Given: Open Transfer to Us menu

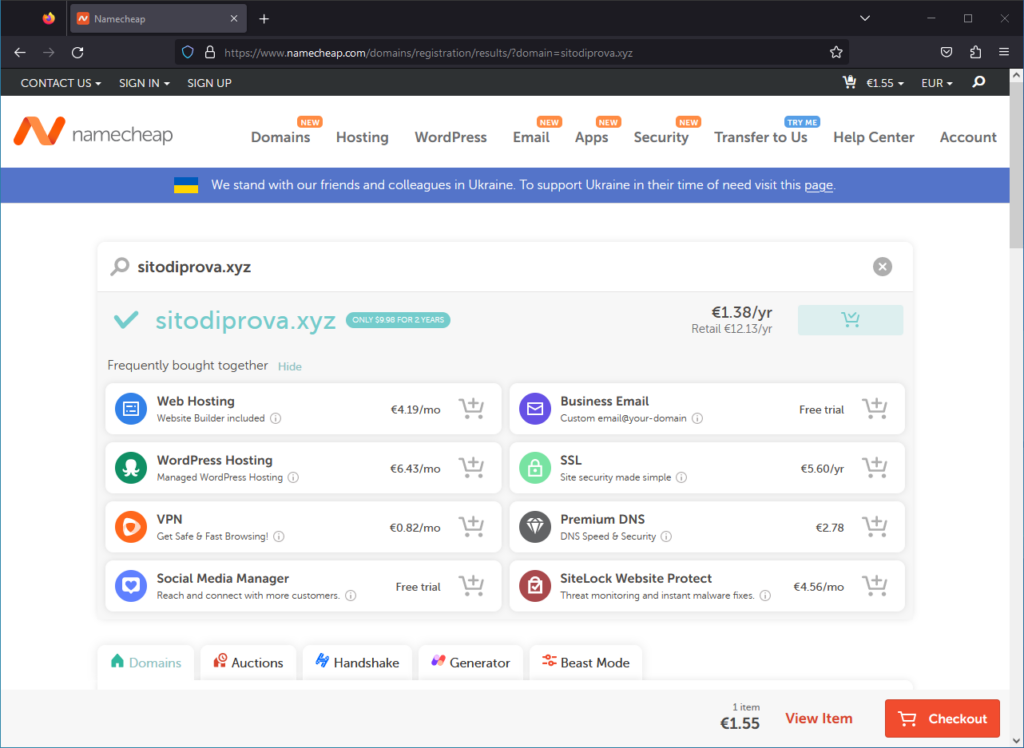Looking at the screenshot, I should pyautogui.click(x=760, y=137).
